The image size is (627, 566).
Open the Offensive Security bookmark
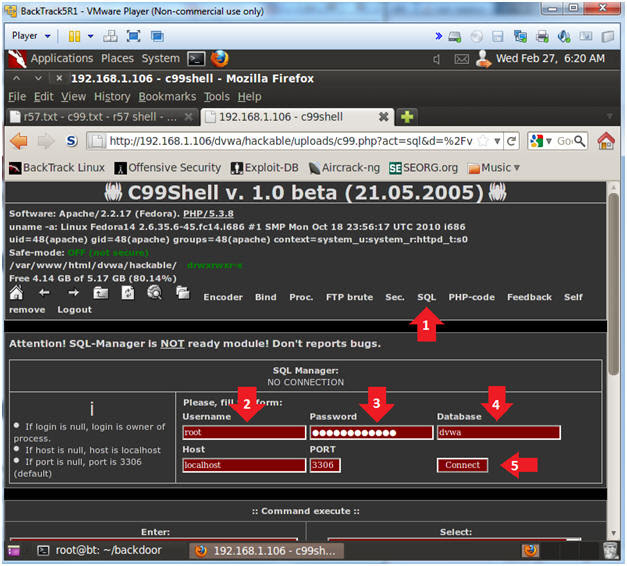168,168
